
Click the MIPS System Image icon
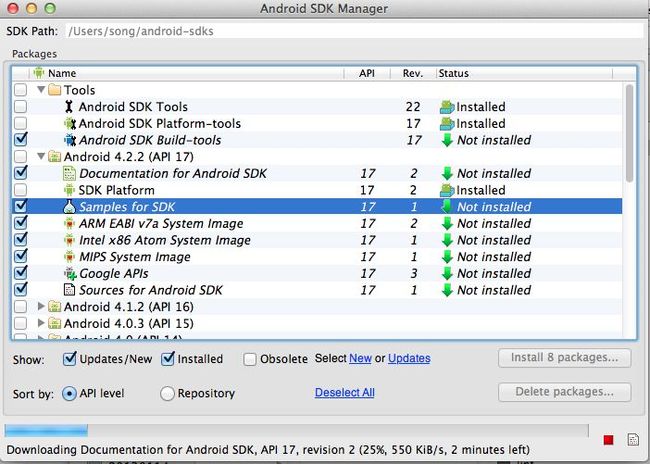69,257
